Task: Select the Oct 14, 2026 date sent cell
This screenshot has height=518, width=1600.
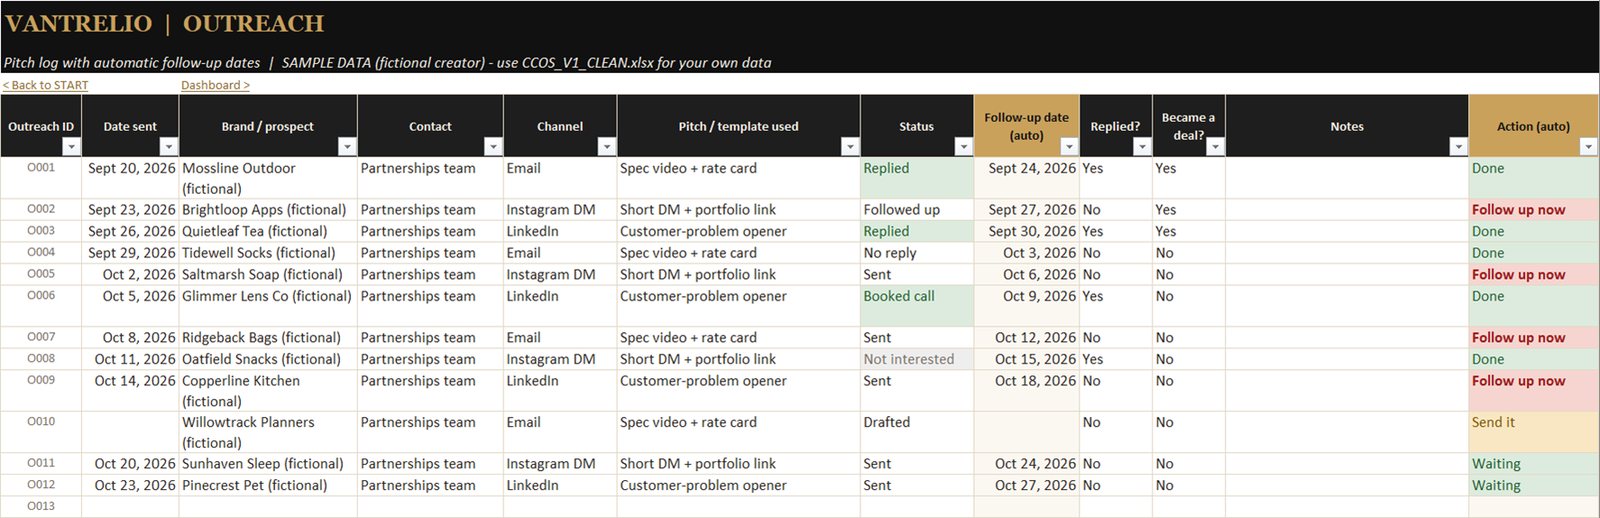Action: 131,391
